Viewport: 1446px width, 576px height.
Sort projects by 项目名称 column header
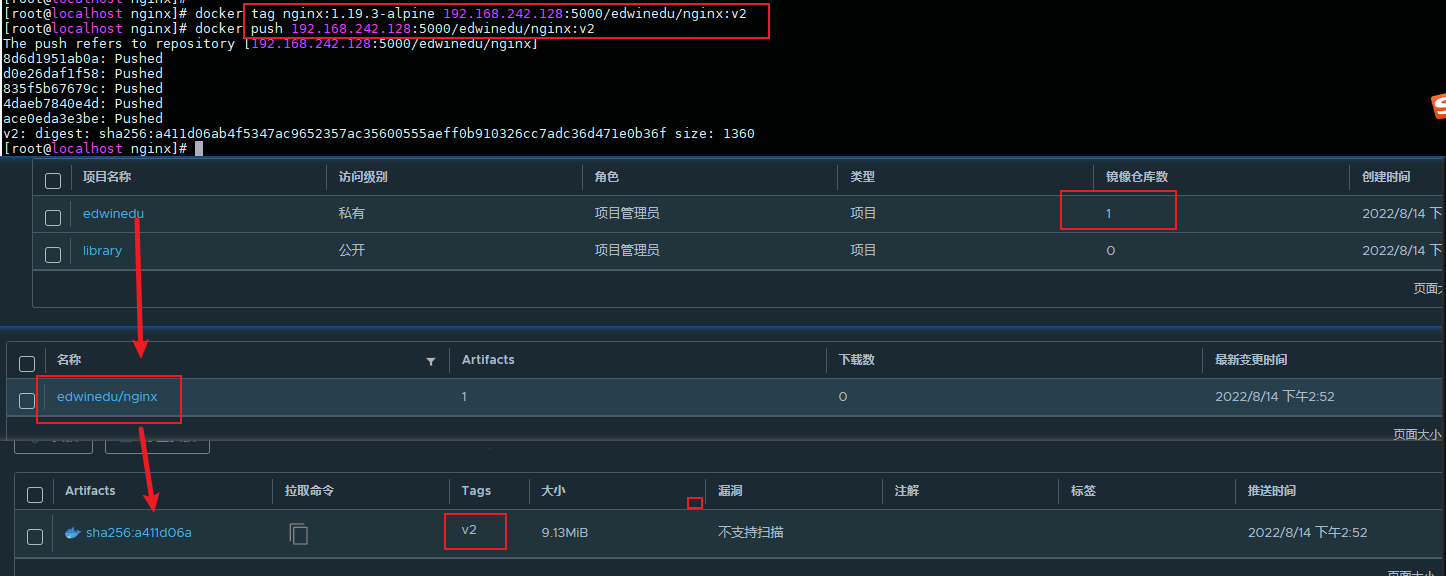pyautogui.click(x=107, y=176)
